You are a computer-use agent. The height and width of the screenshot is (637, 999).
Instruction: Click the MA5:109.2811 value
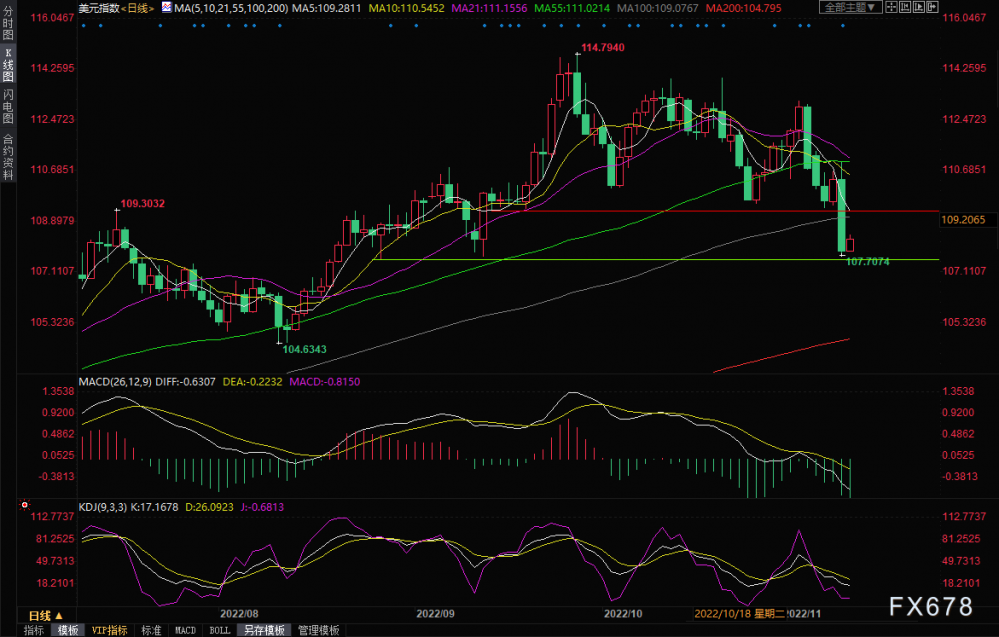(x=326, y=8)
